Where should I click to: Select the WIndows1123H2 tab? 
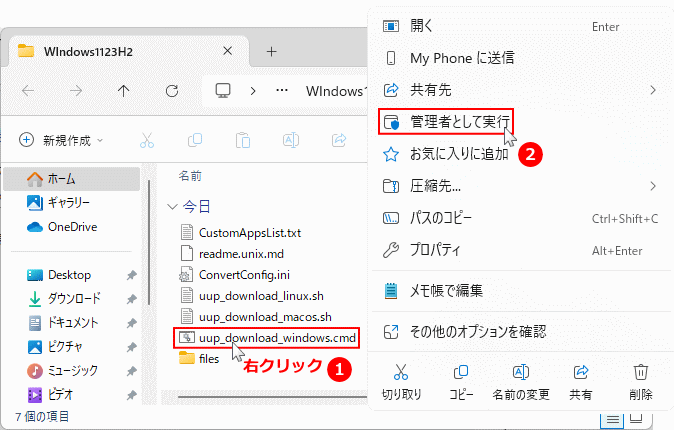pos(129,52)
